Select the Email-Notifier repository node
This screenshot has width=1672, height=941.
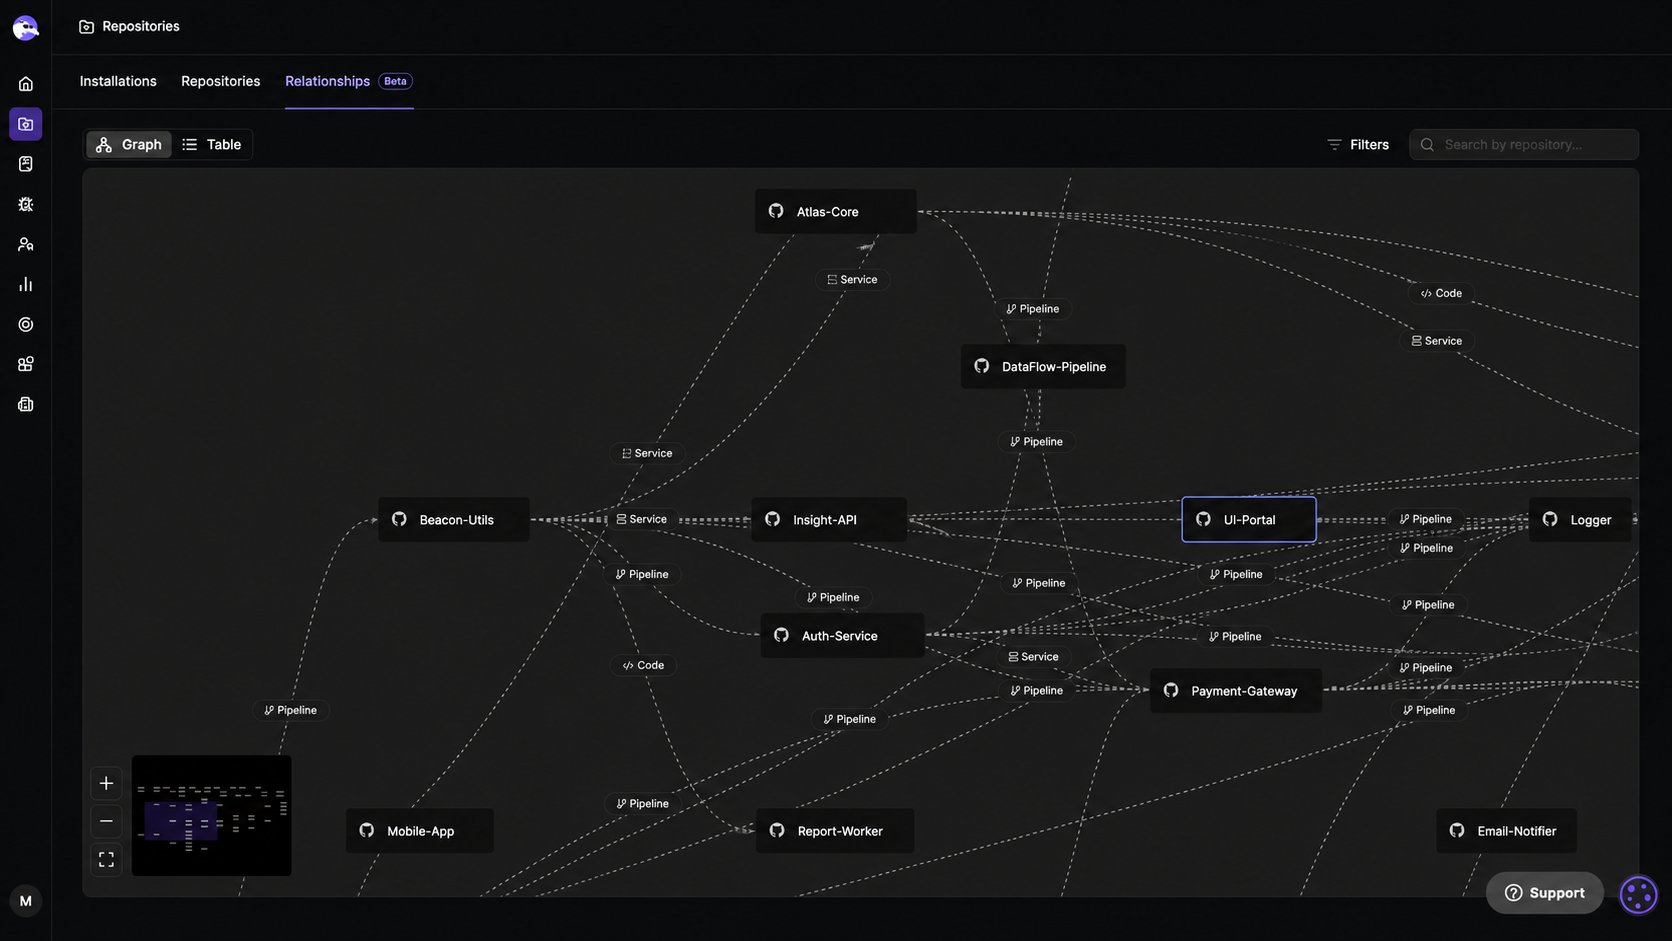1506,830
